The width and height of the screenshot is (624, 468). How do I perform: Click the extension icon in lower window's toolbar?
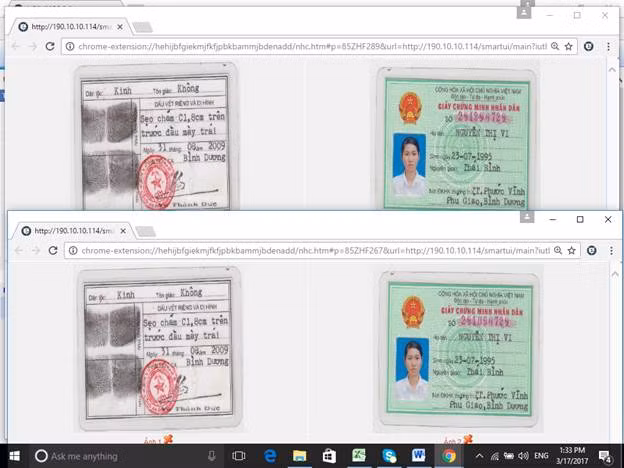point(592,251)
